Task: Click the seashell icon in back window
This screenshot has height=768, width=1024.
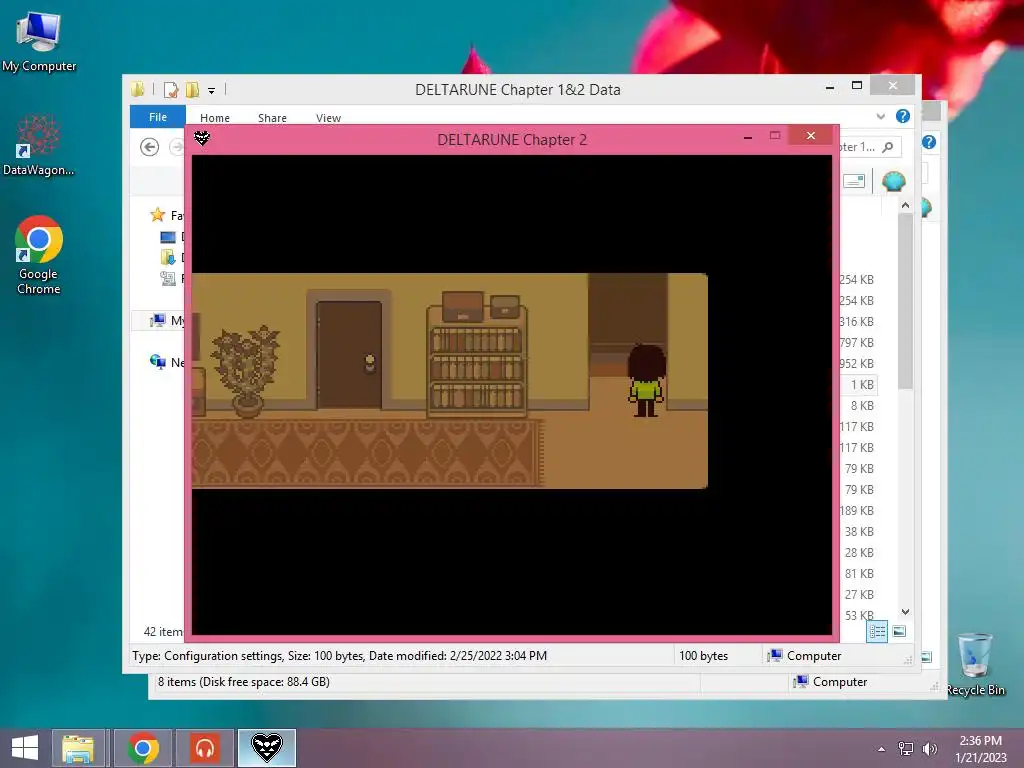Action: [x=927, y=208]
